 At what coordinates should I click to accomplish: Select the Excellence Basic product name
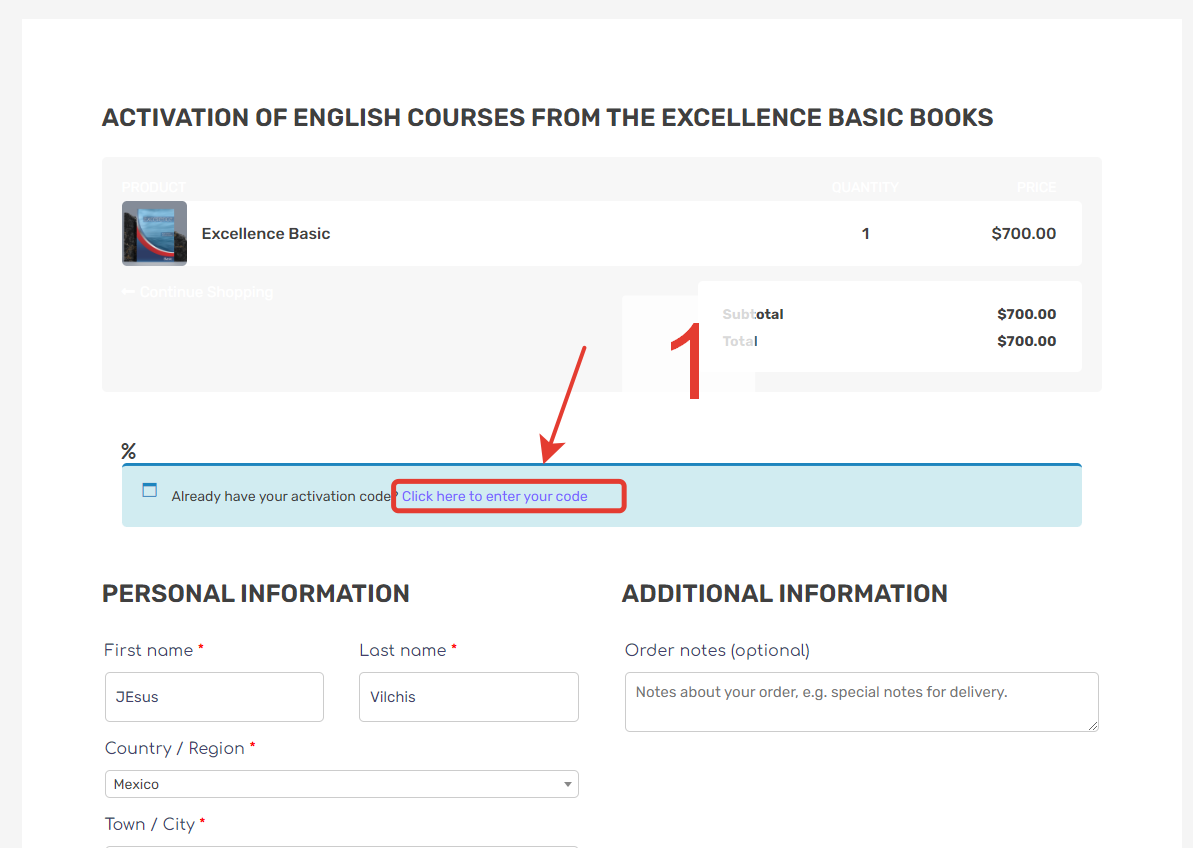point(266,234)
